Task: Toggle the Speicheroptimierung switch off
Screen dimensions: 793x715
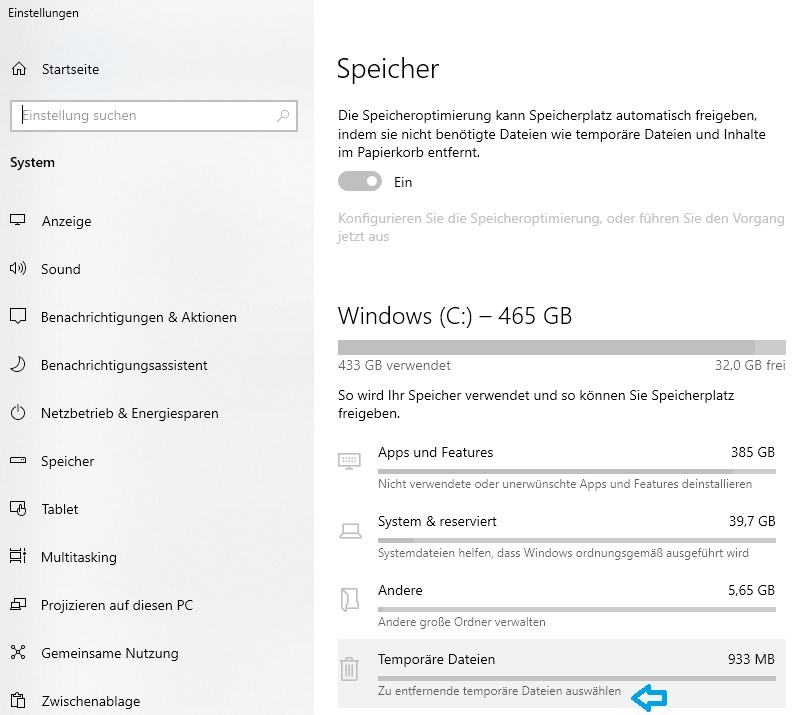Action: click(x=360, y=182)
